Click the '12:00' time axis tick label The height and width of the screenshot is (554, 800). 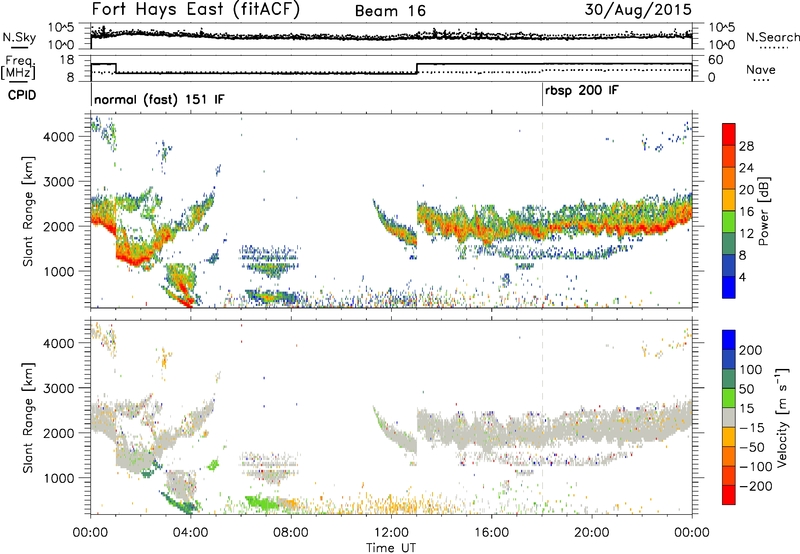tap(391, 533)
